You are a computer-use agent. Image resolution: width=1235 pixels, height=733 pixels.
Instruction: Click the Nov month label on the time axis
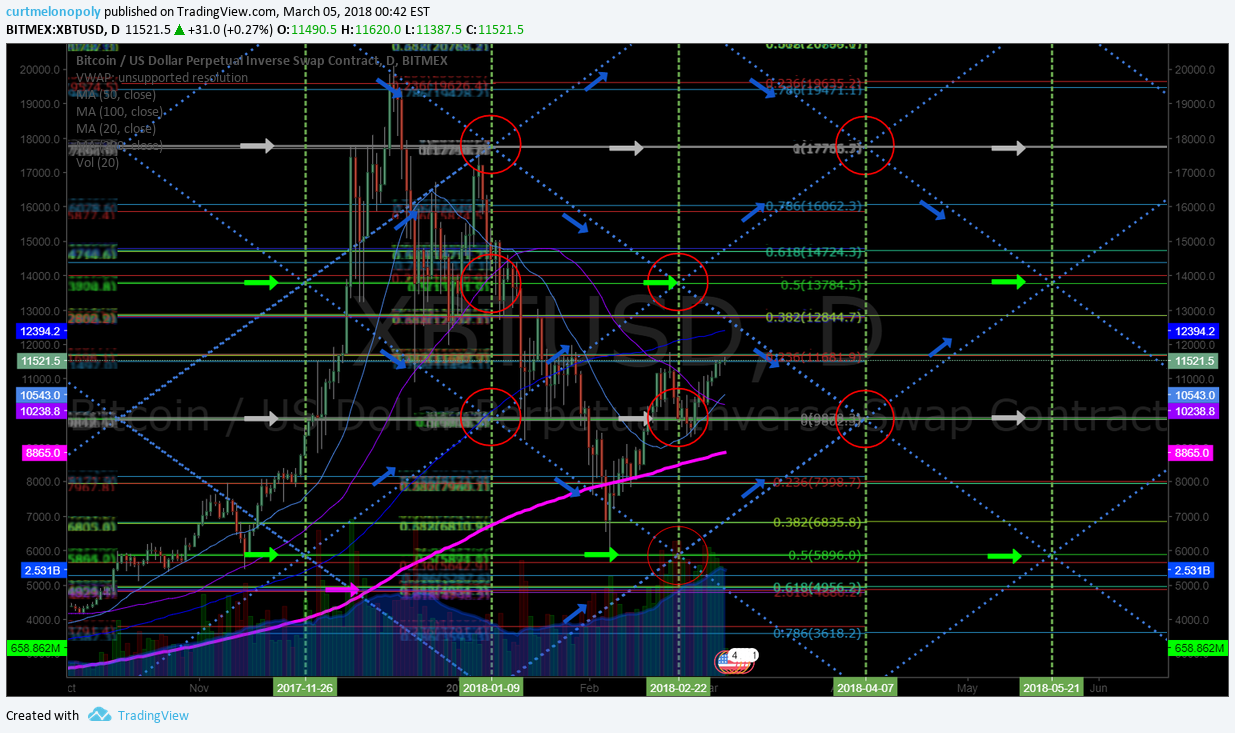[197, 687]
